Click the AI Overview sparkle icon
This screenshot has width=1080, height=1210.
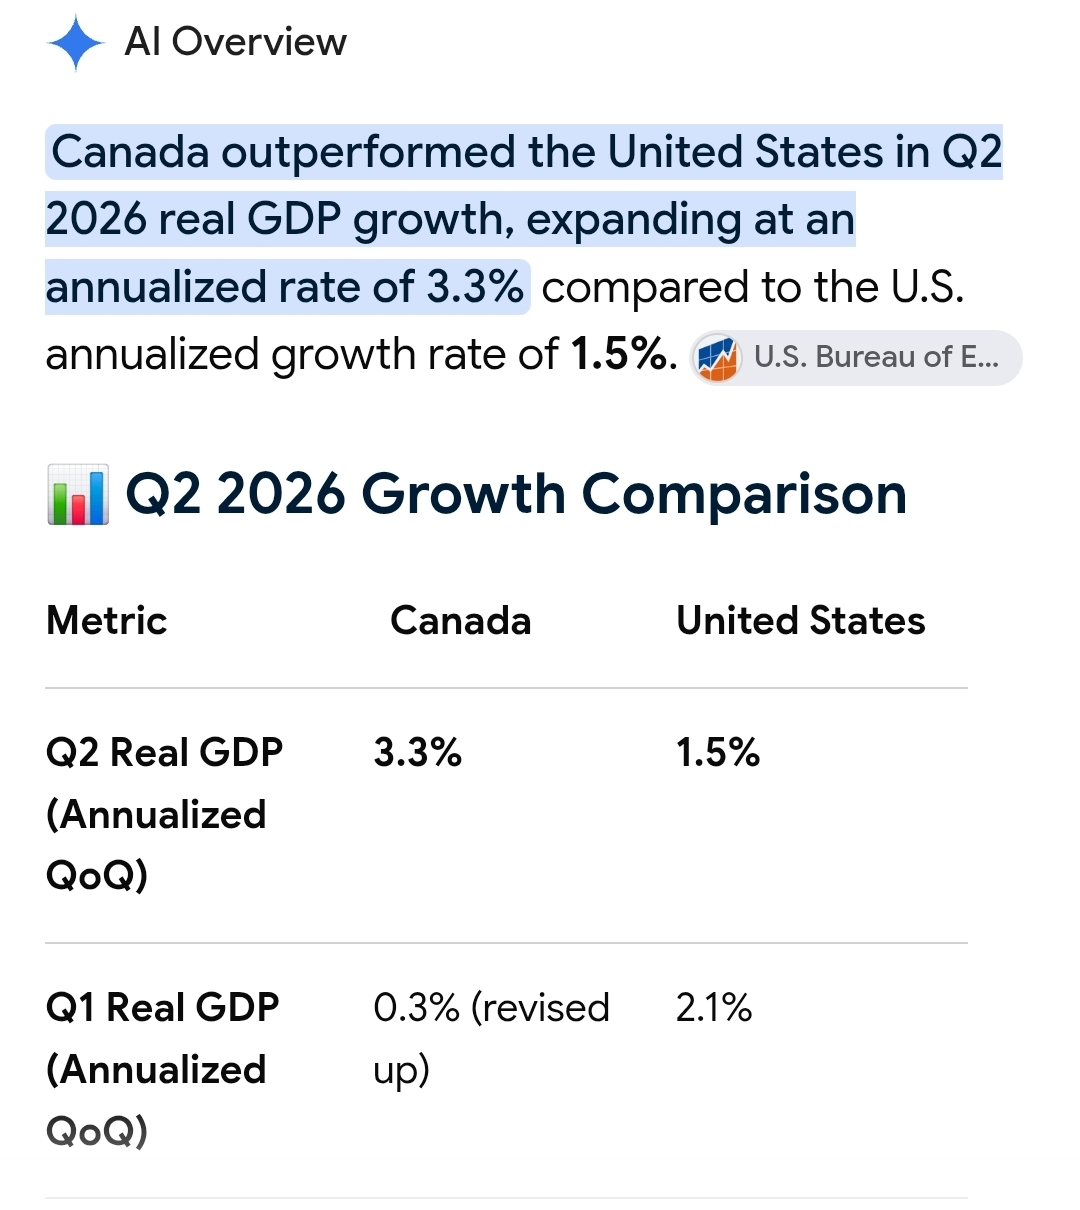75,44
